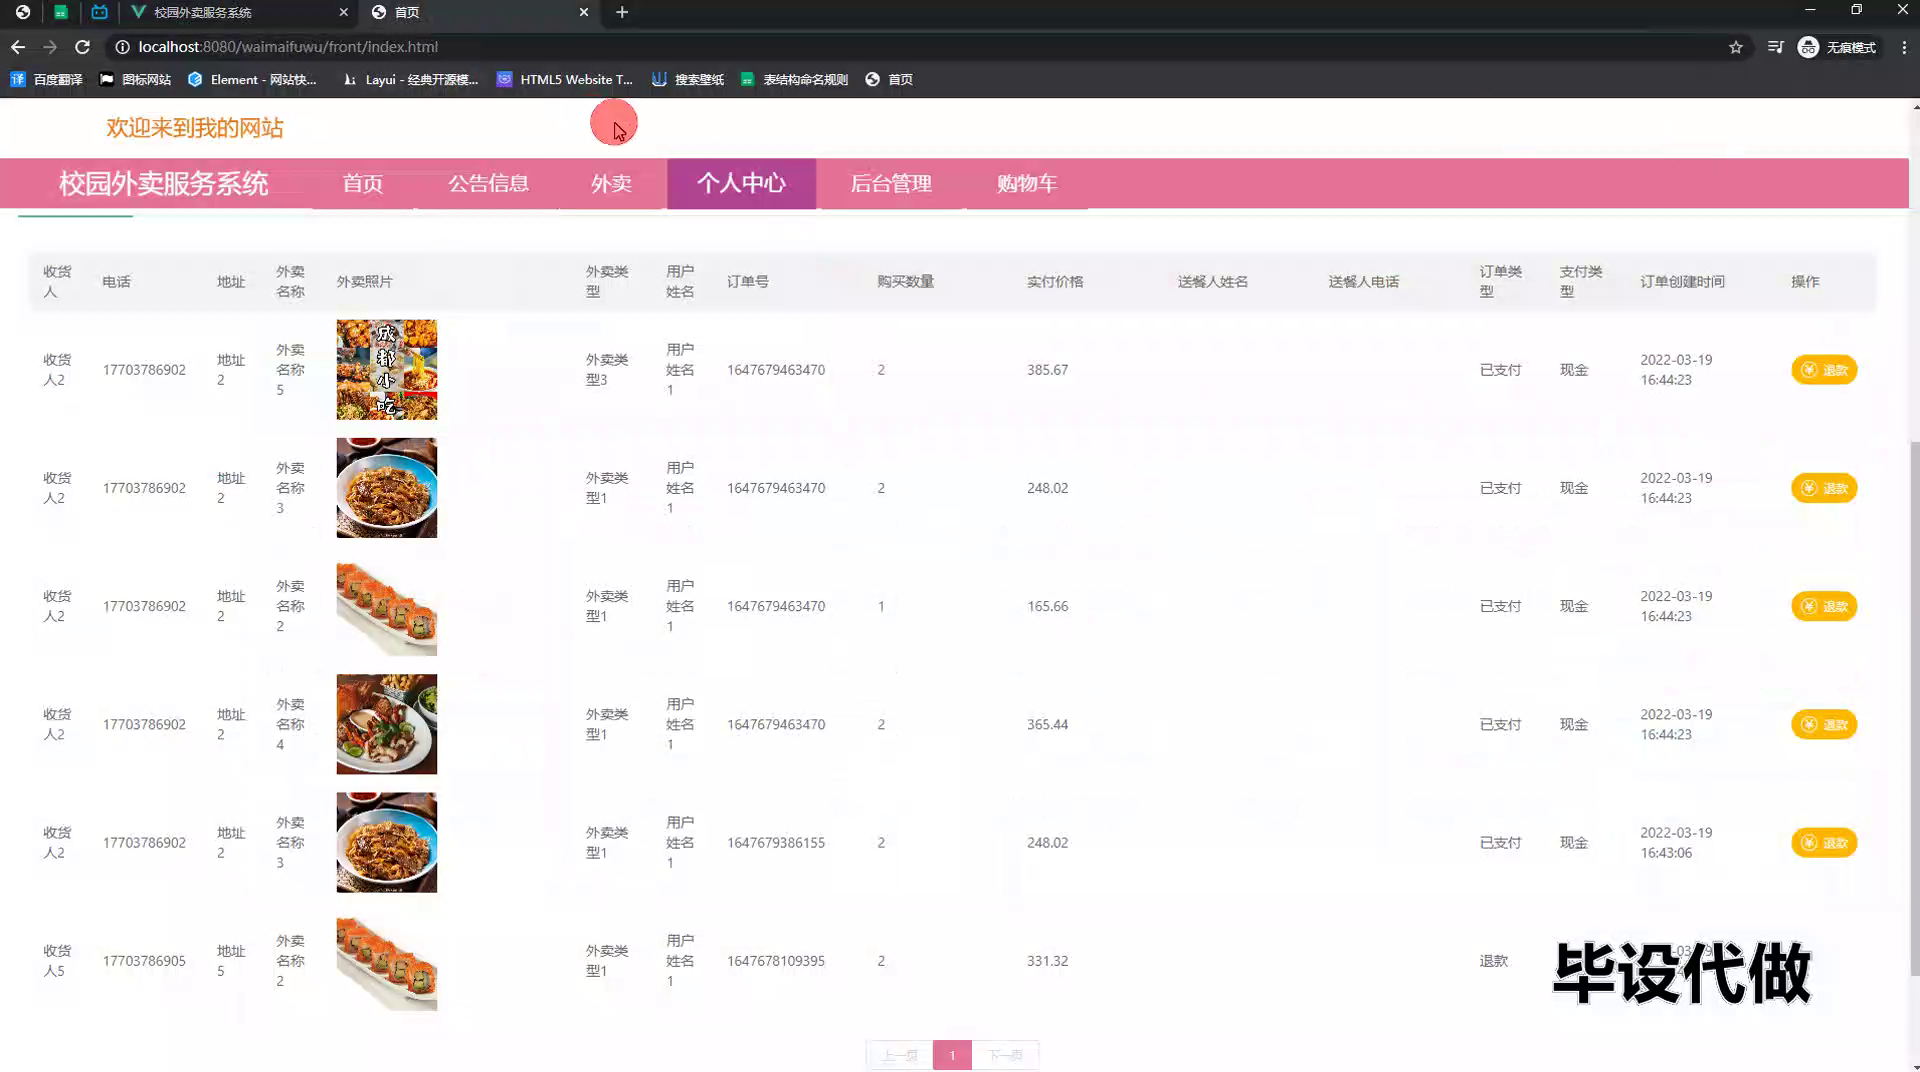
Task: Click the 订单创建时间 column header
Action: (1682, 282)
